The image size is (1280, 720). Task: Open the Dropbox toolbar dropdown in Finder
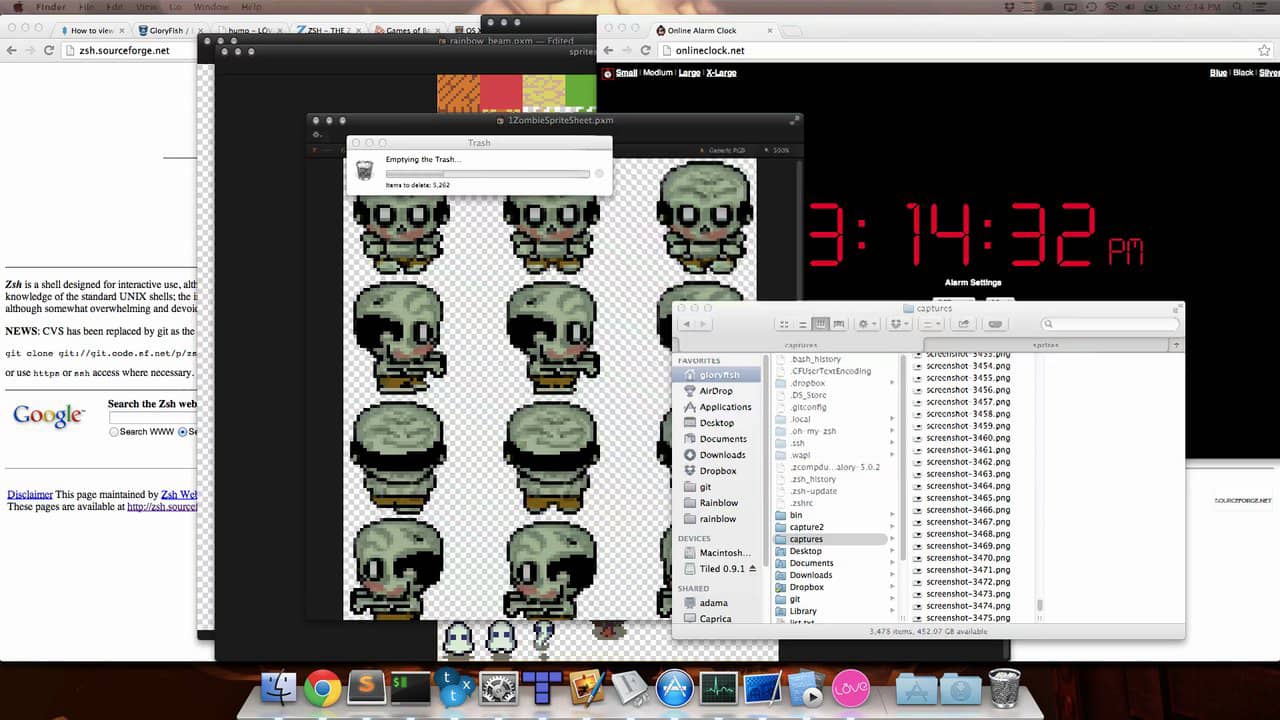tap(899, 324)
